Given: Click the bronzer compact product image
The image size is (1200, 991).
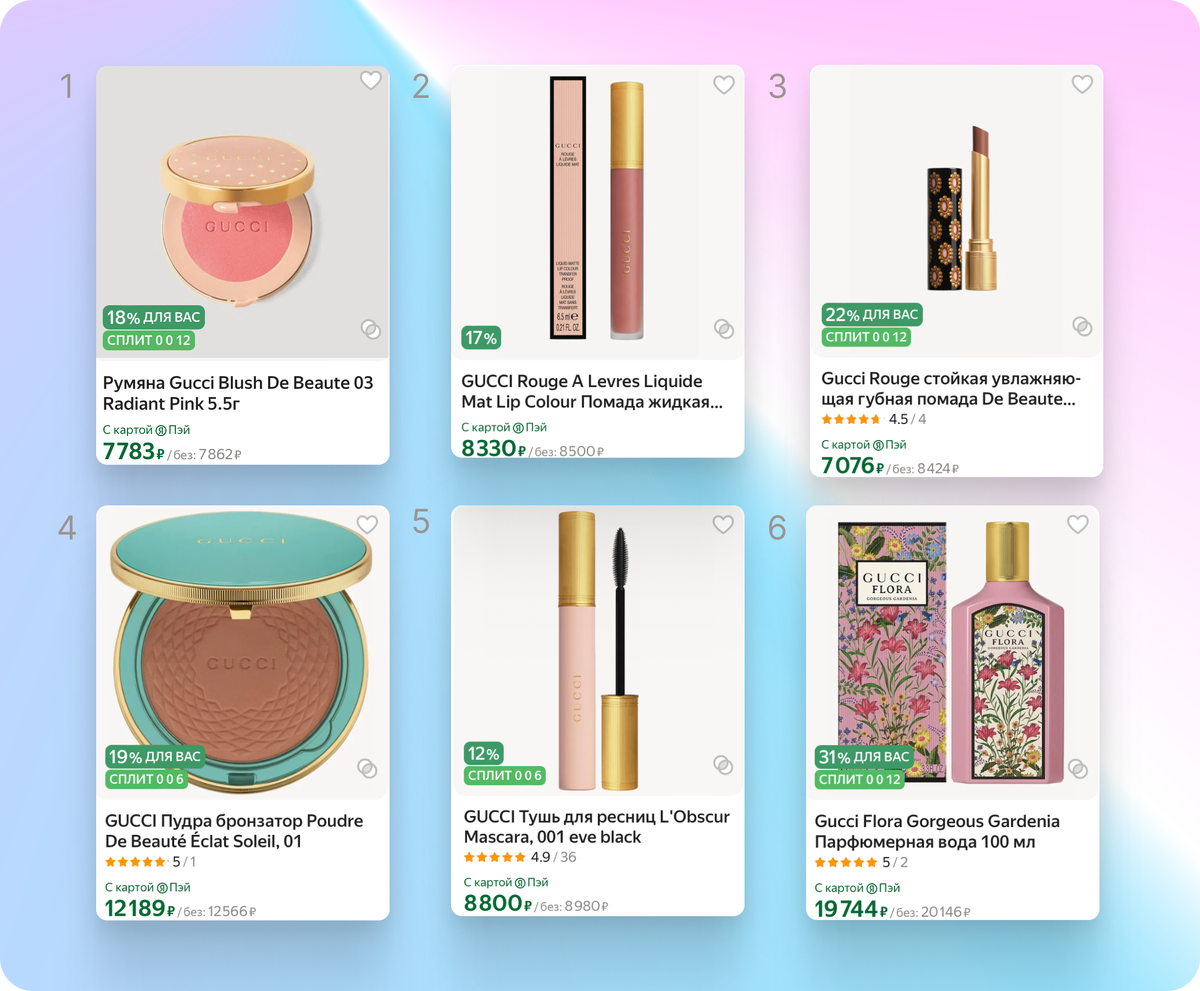Looking at the screenshot, I should (x=242, y=652).
